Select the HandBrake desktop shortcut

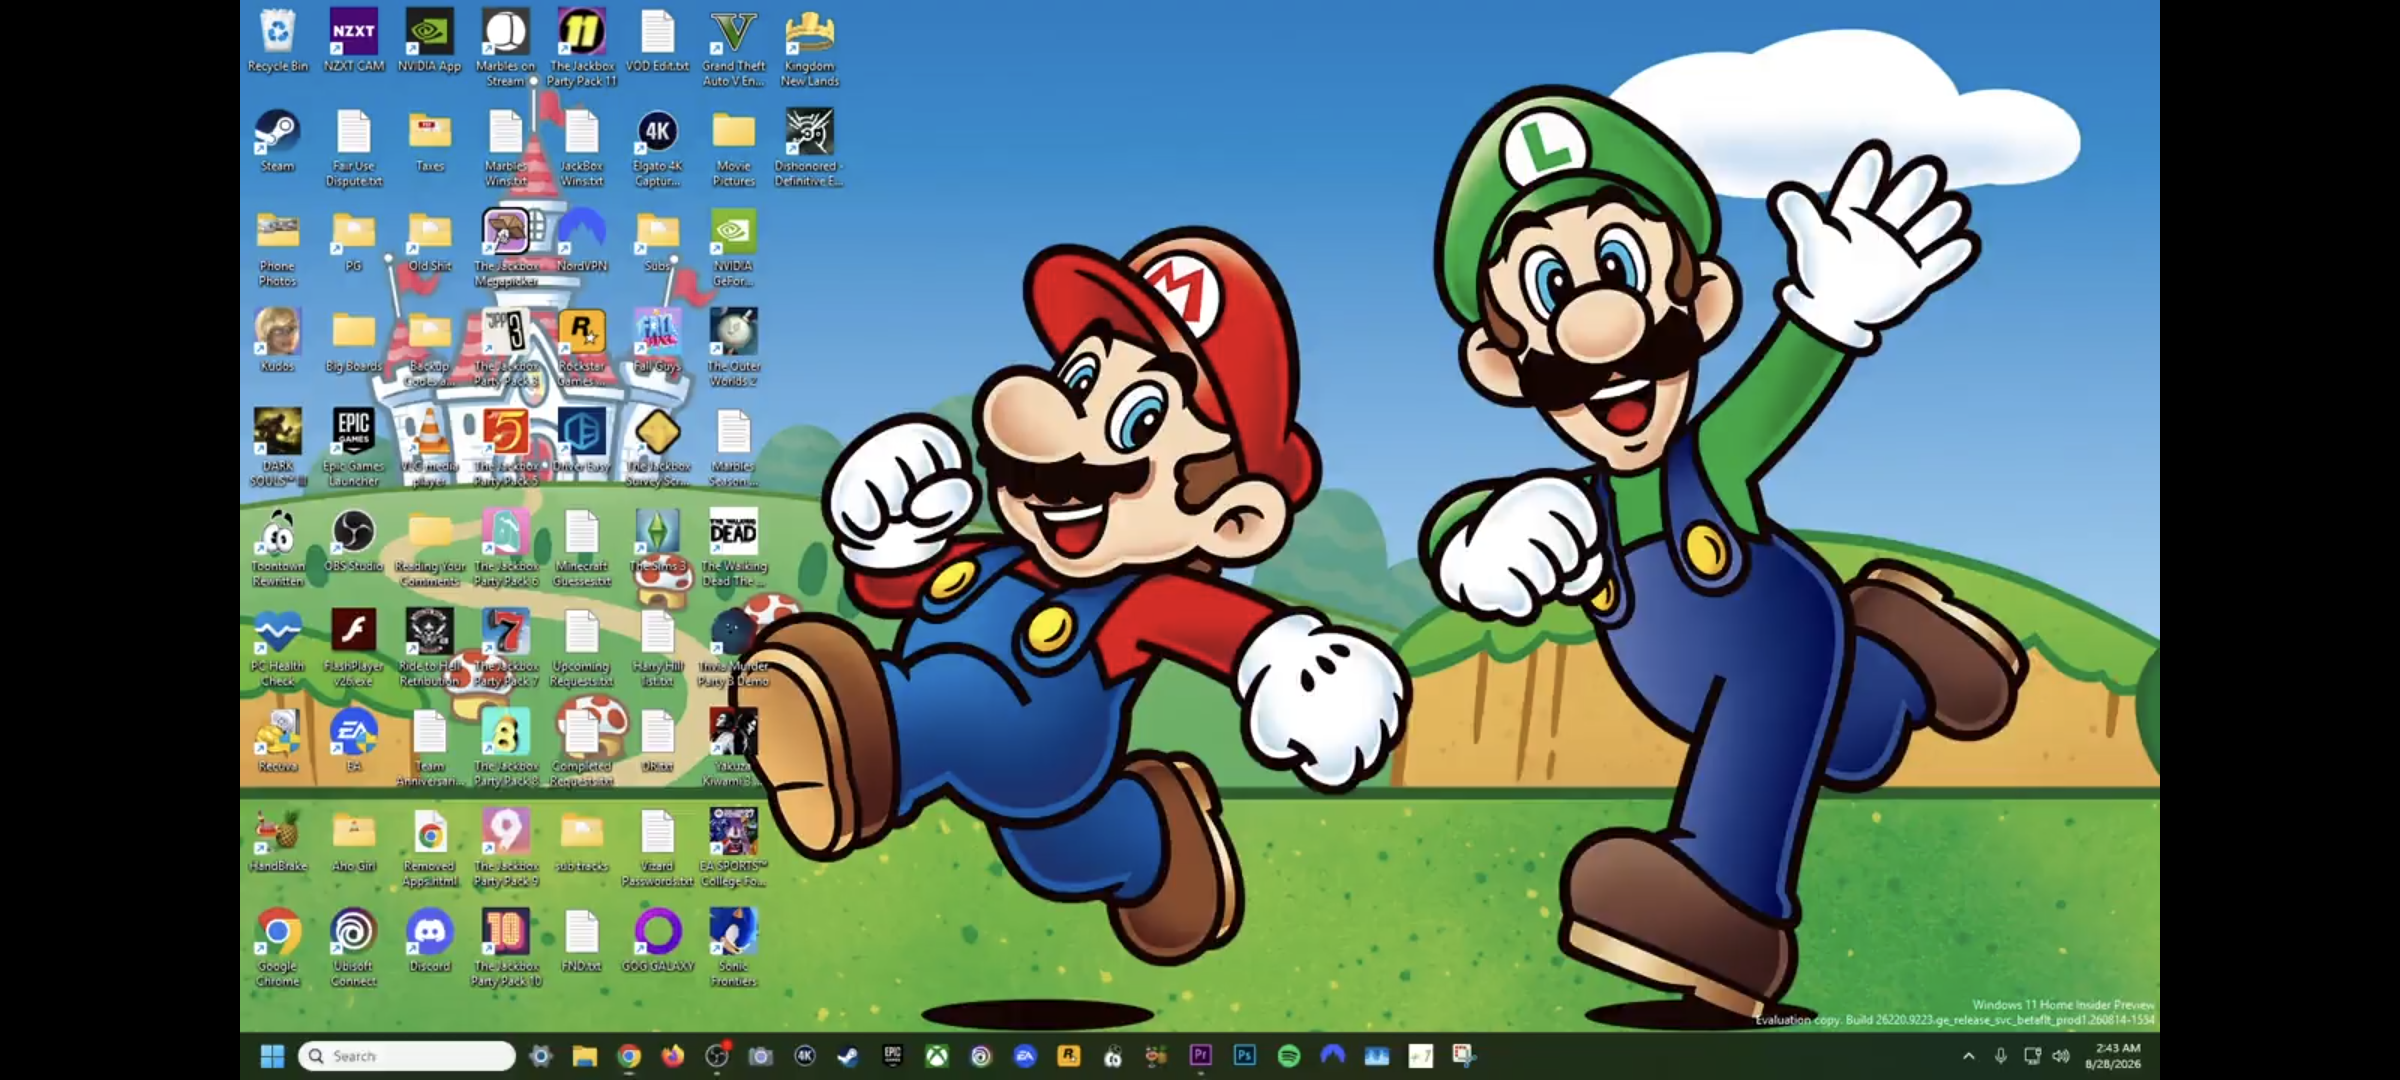pos(278,840)
